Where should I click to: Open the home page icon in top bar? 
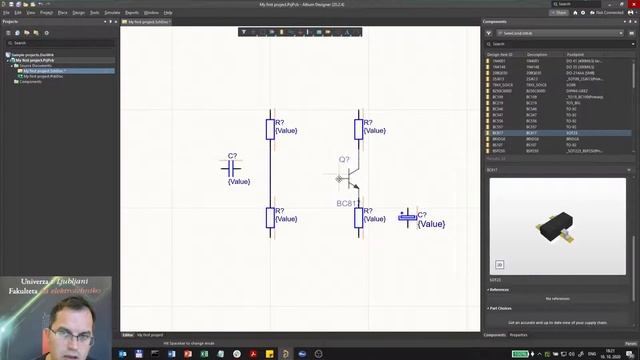click(575, 13)
